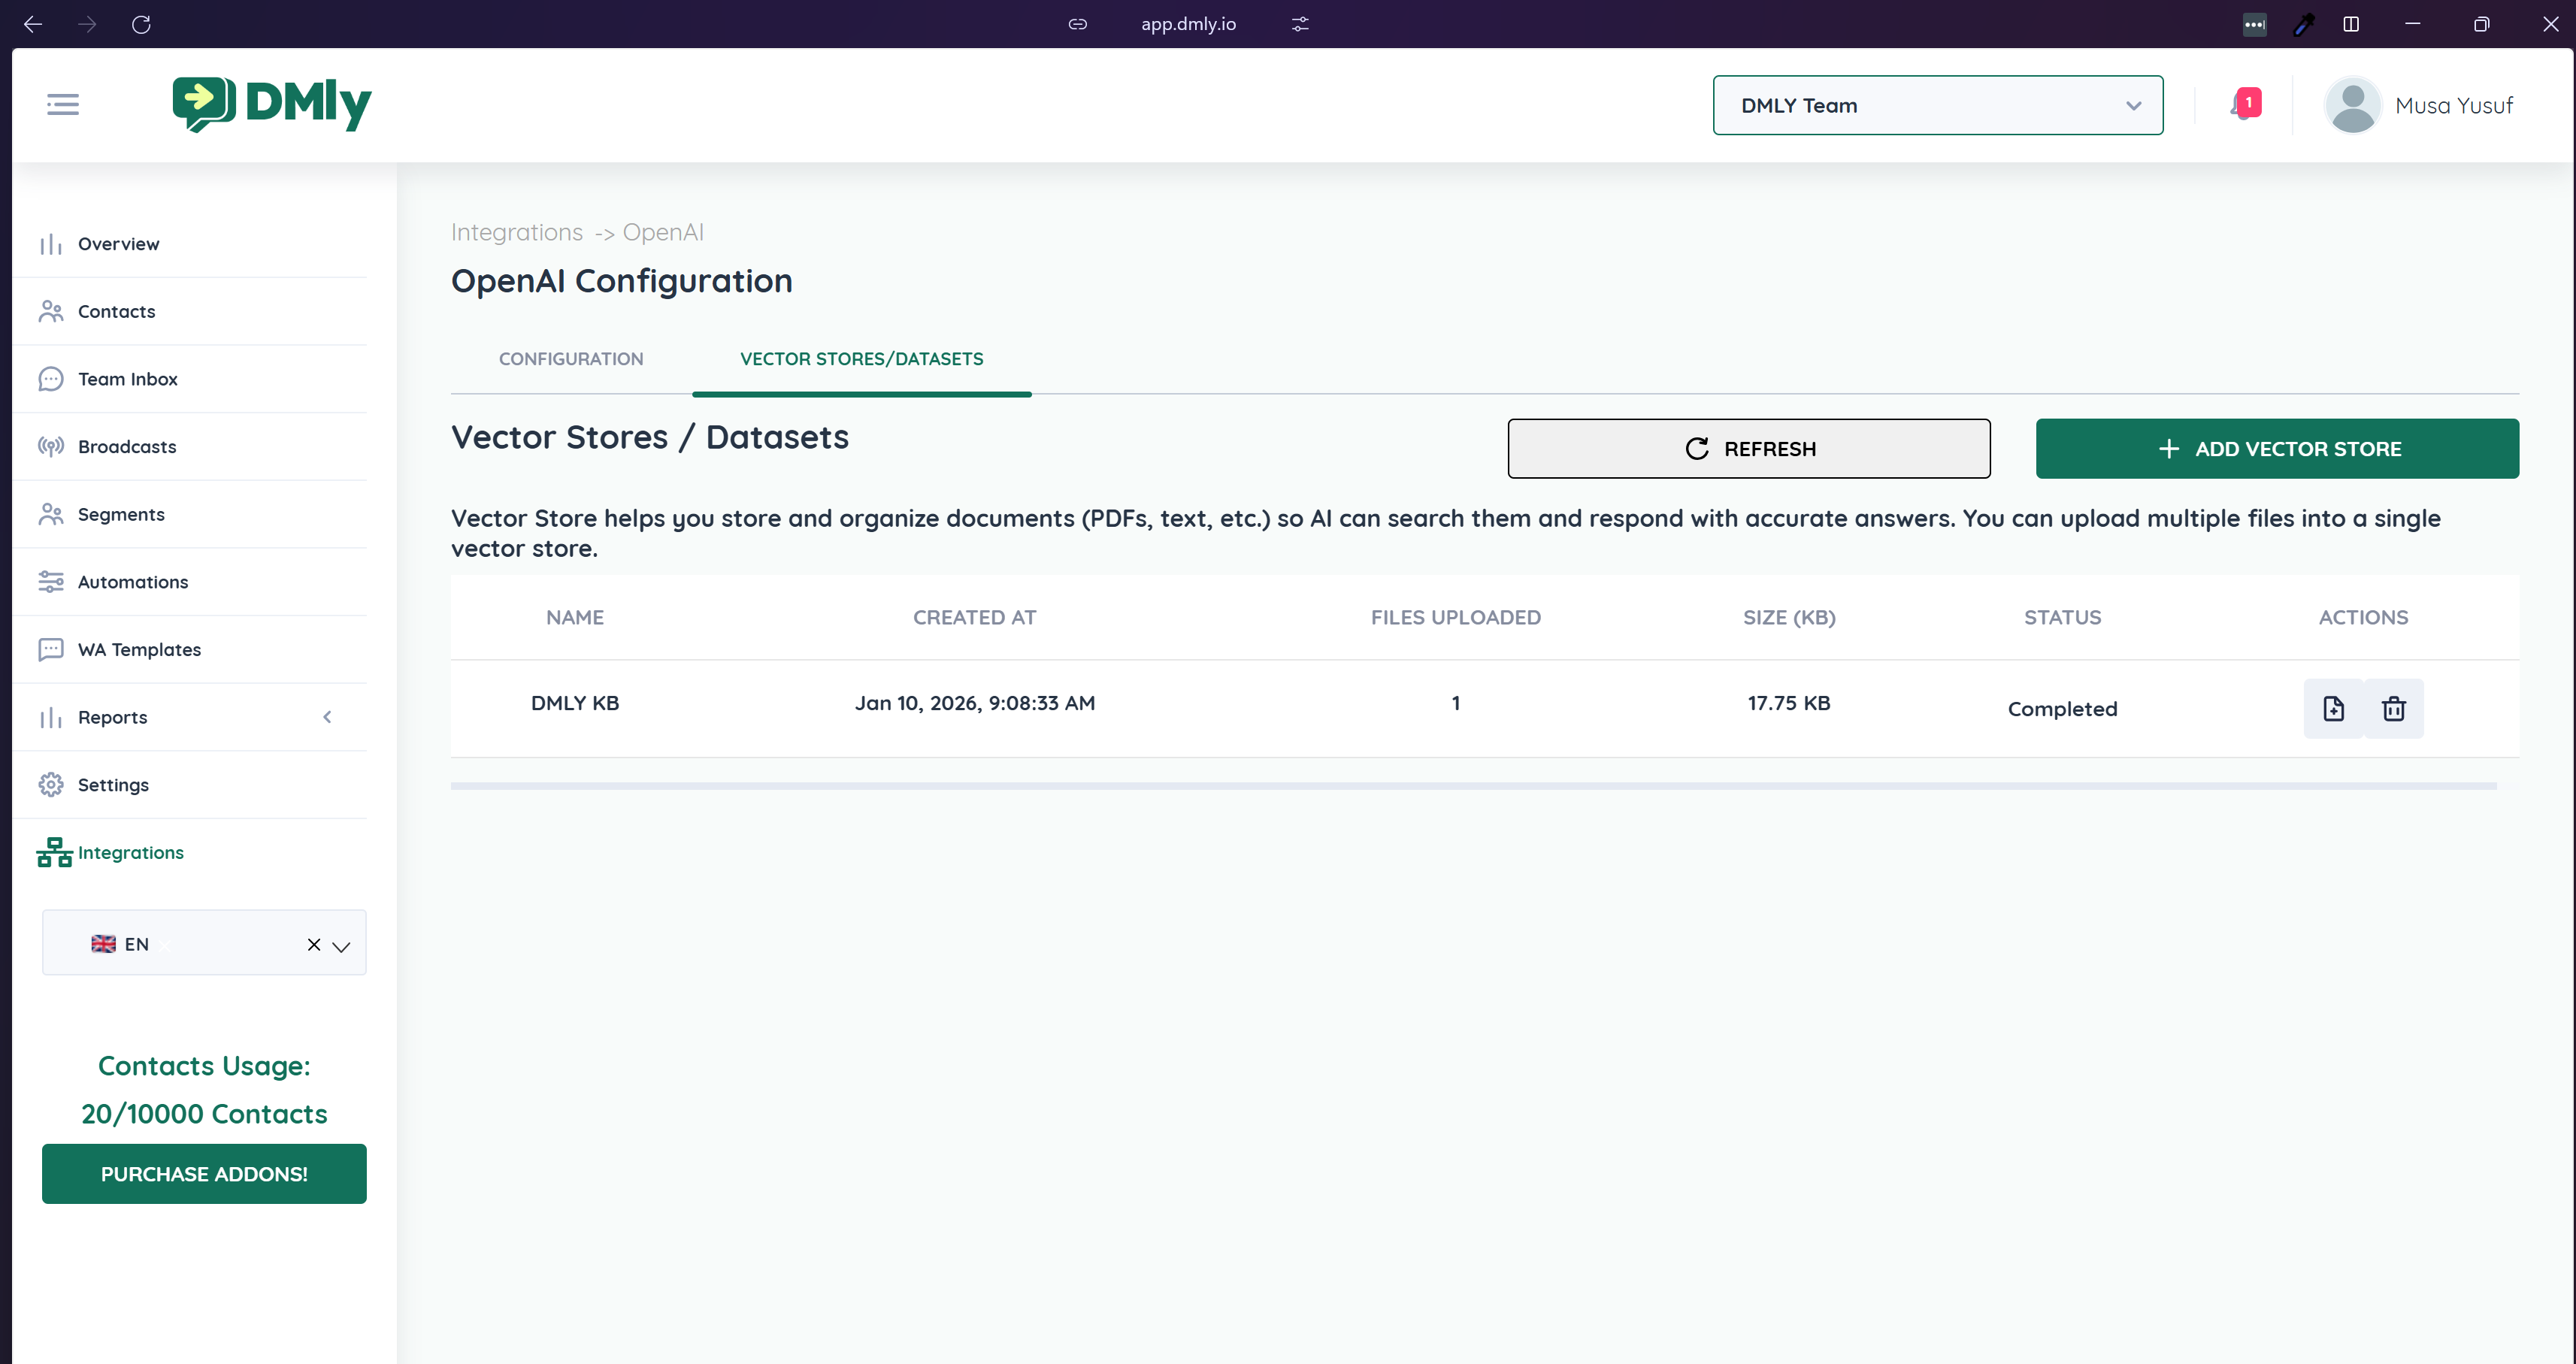The image size is (2576, 1364).
Task: Delete the DMLY KB vector store
Action: pyautogui.click(x=2393, y=708)
